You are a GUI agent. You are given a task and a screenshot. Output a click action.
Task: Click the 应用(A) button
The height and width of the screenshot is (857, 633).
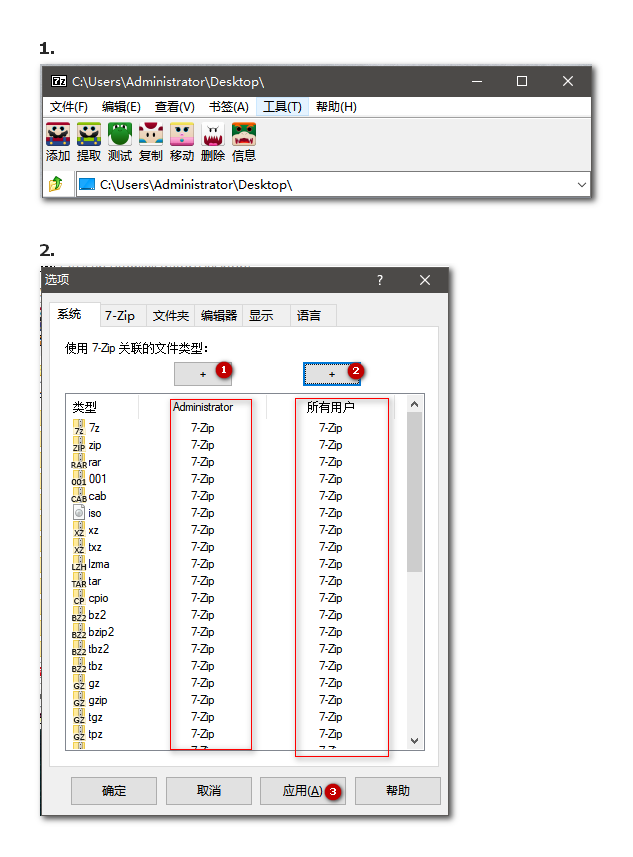pyautogui.click(x=303, y=791)
